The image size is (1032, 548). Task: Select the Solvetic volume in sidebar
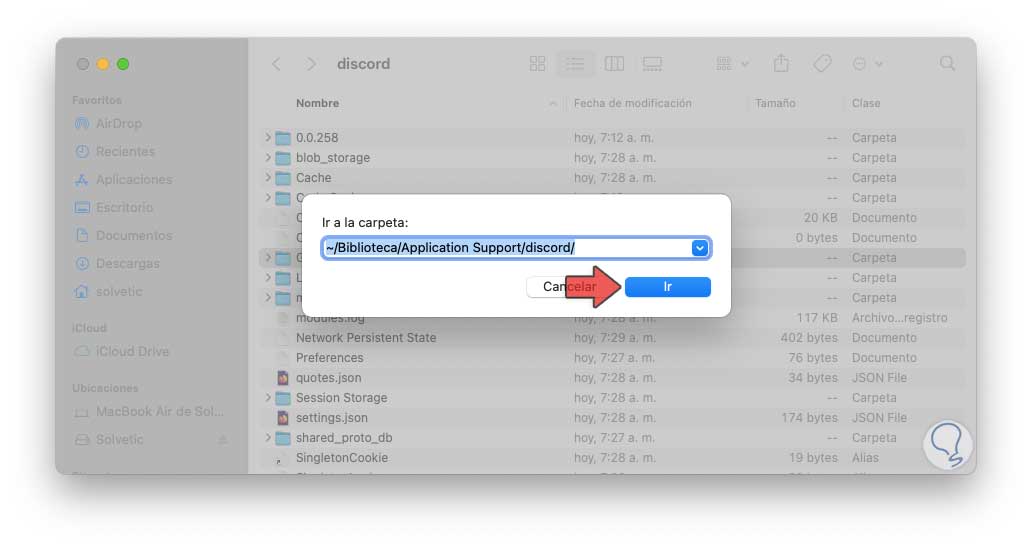pos(110,439)
